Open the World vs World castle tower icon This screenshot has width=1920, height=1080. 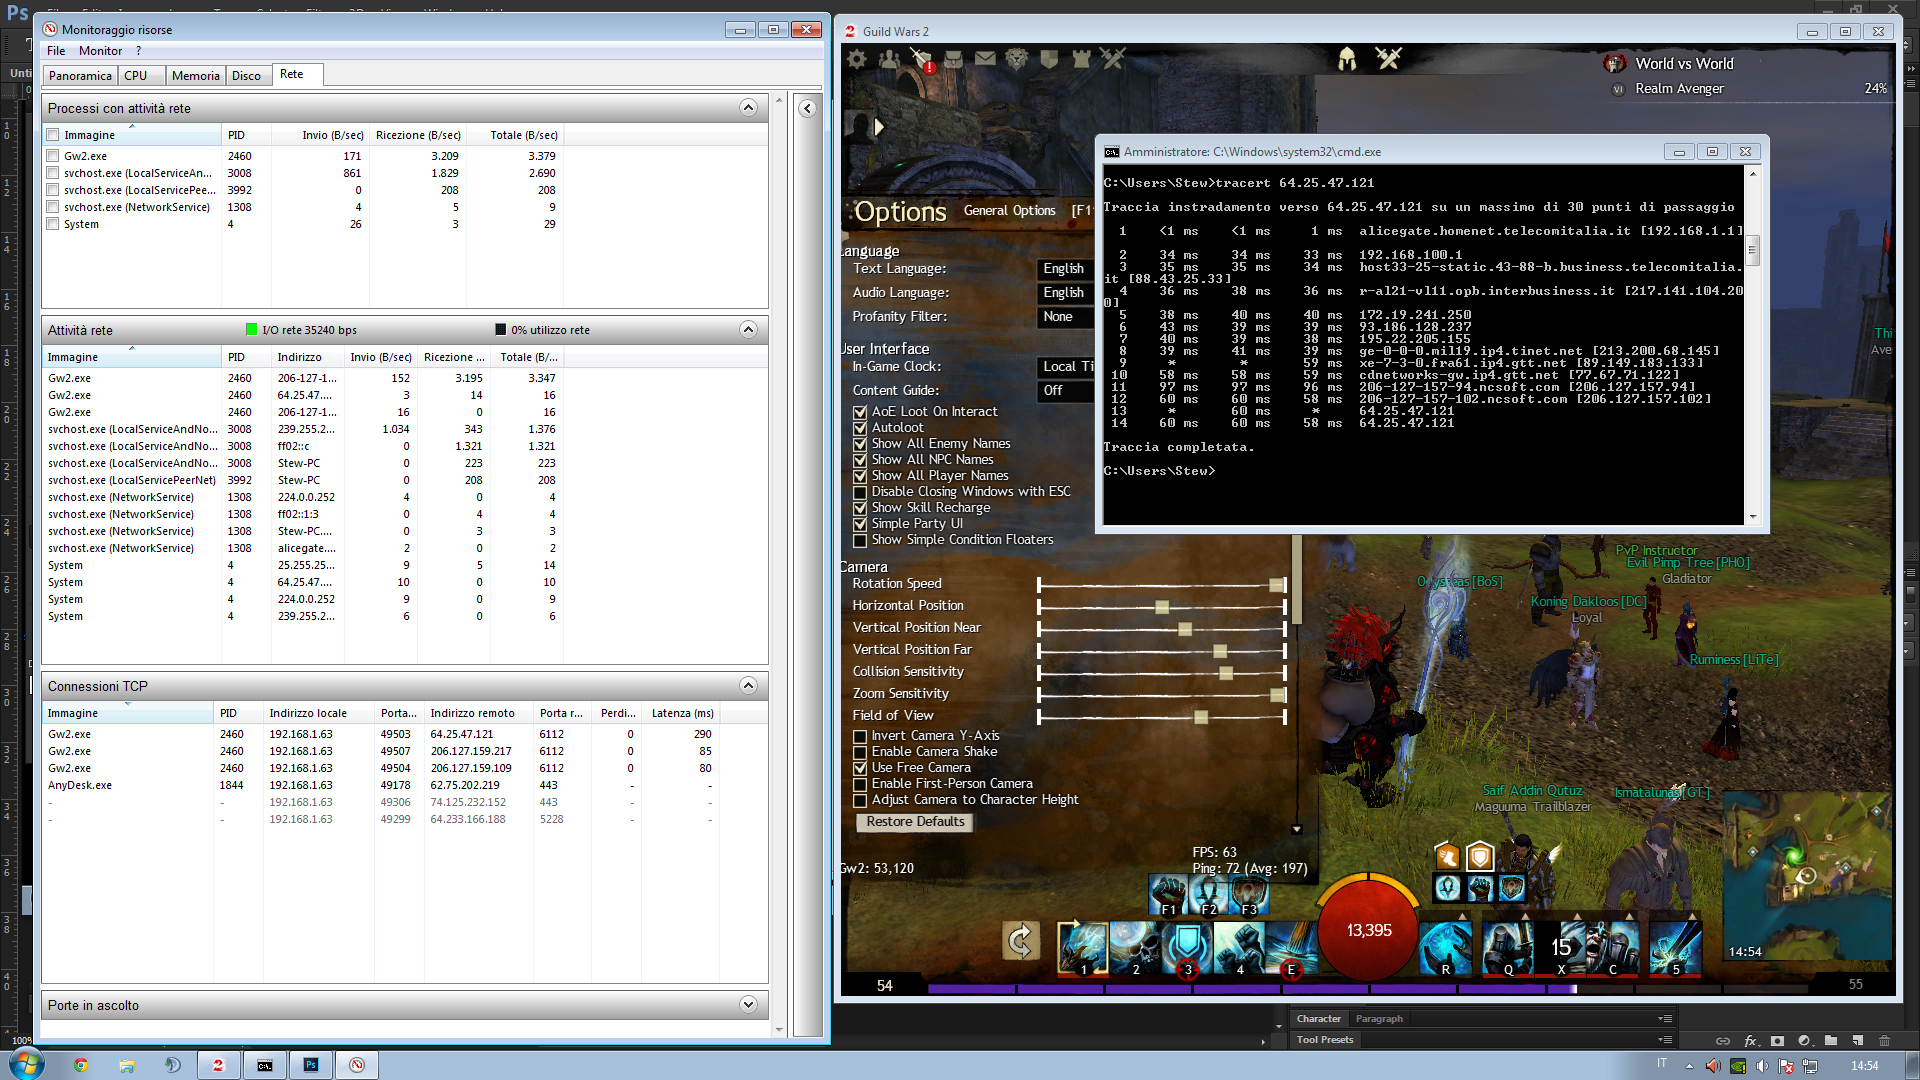(x=1081, y=59)
